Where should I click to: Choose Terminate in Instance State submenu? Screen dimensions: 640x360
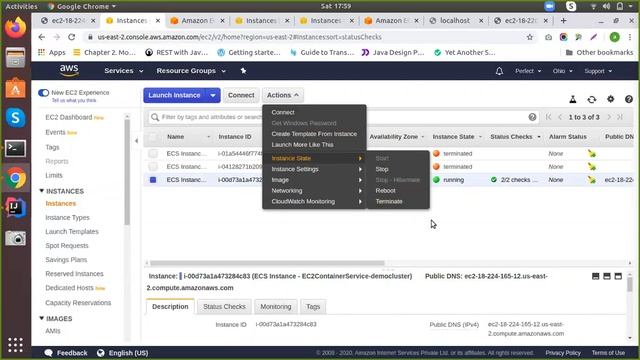[x=389, y=201]
